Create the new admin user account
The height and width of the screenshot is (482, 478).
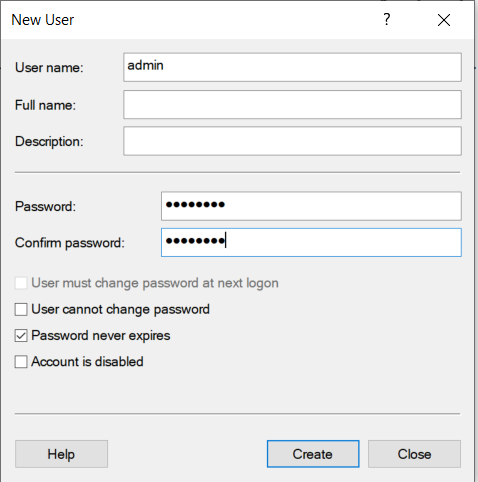point(313,454)
